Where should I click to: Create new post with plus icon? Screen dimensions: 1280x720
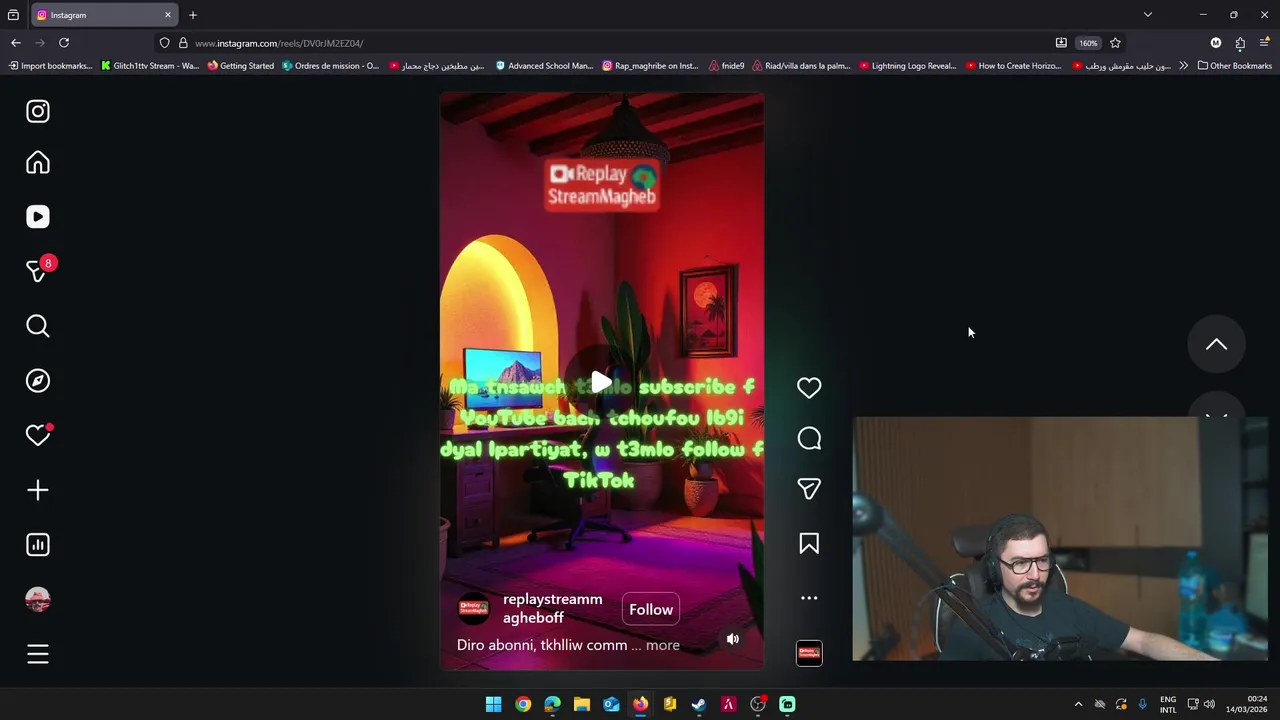(x=38, y=490)
